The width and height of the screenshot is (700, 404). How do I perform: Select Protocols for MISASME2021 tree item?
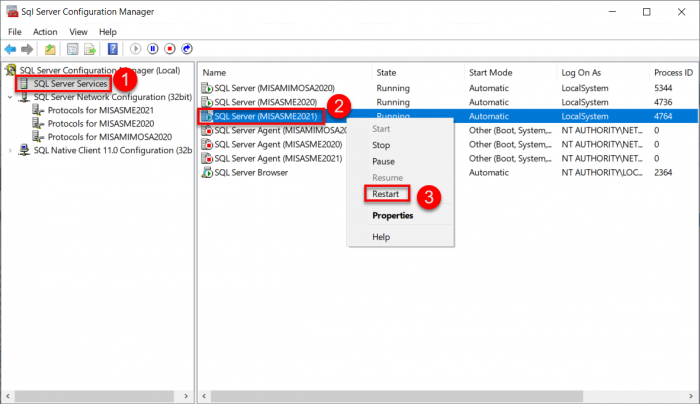[x=100, y=110]
